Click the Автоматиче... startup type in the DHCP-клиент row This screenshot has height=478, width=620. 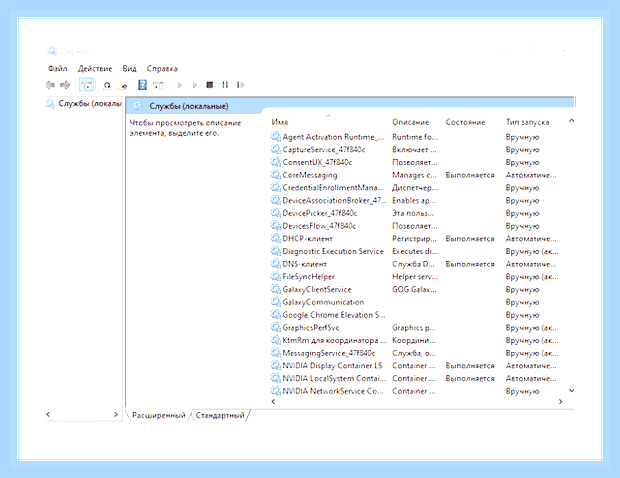click(531, 238)
